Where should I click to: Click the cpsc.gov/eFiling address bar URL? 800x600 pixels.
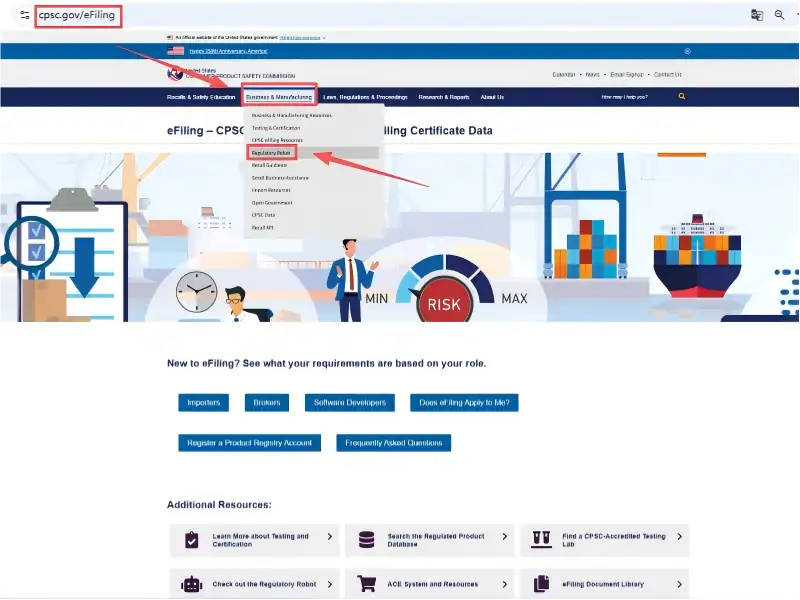pos(77,15)
